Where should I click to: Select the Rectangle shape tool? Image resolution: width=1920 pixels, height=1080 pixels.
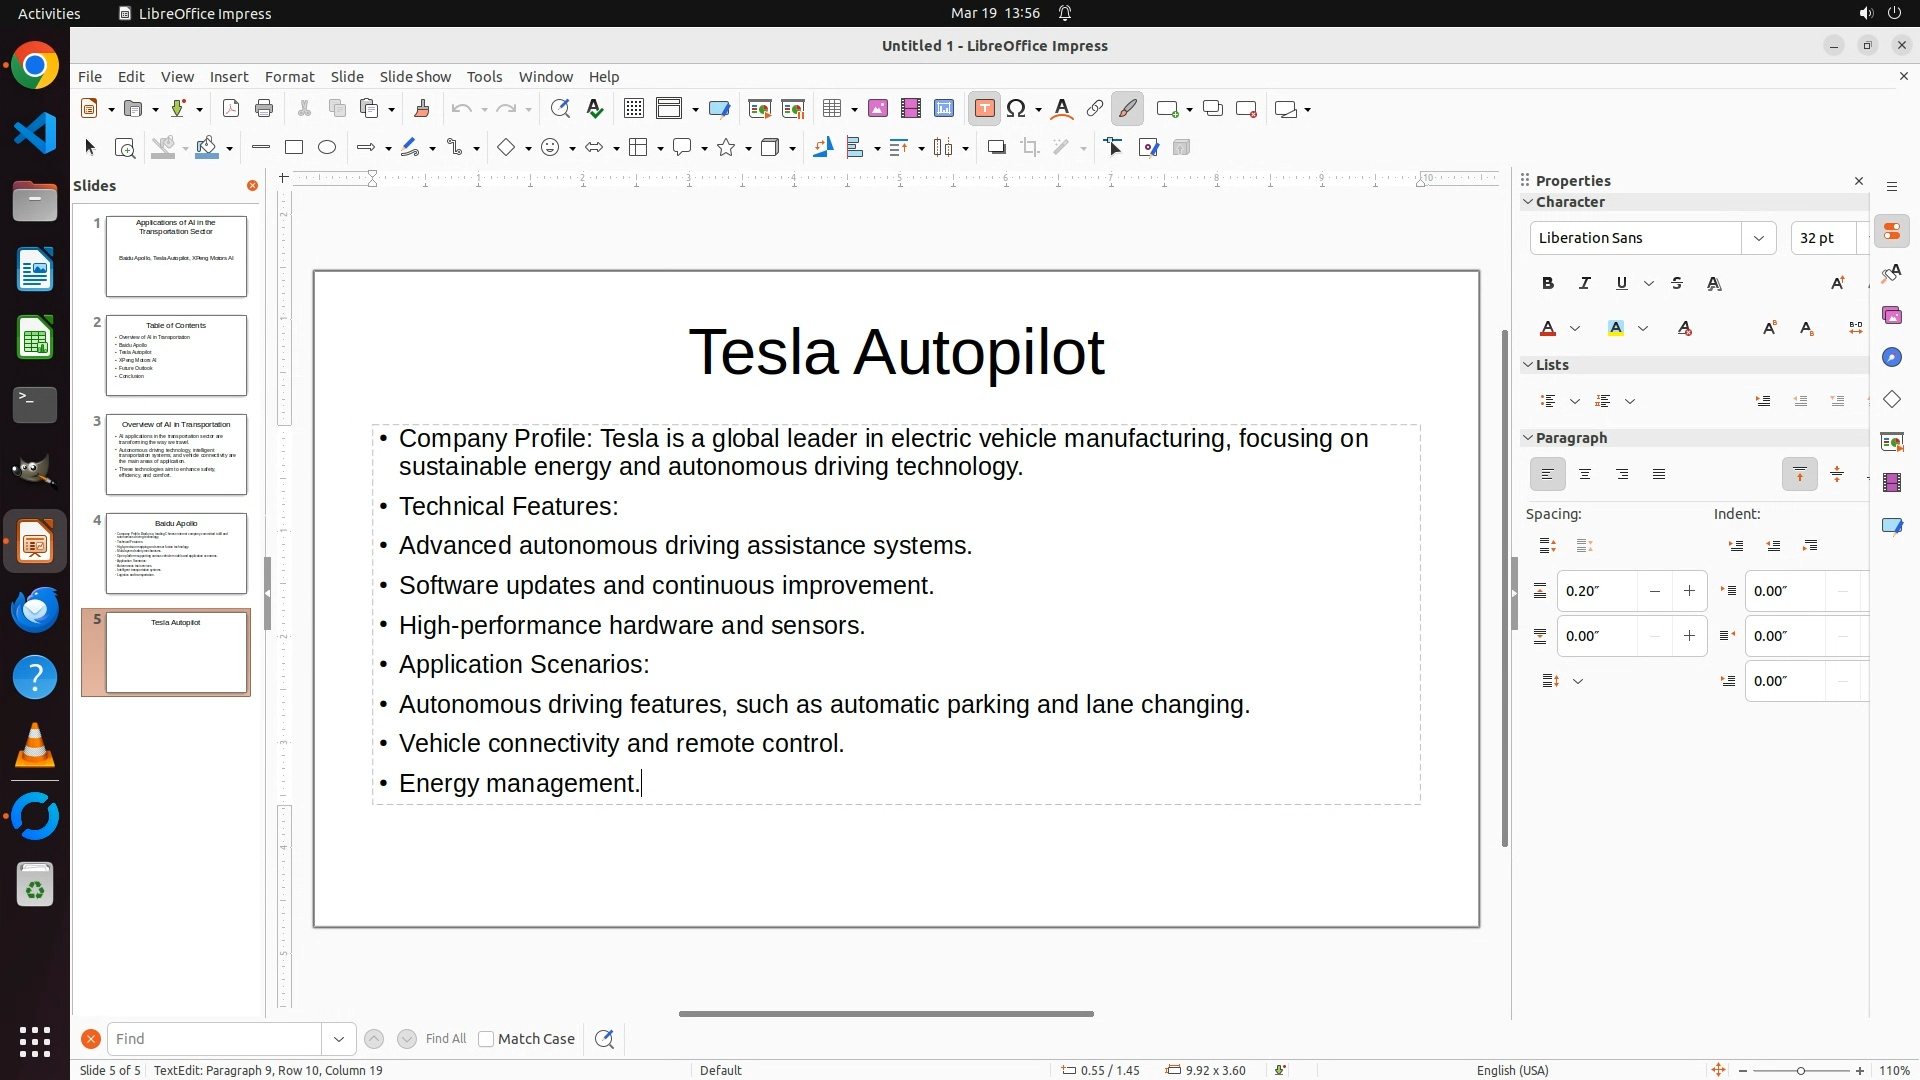click(x=293, y=148)
